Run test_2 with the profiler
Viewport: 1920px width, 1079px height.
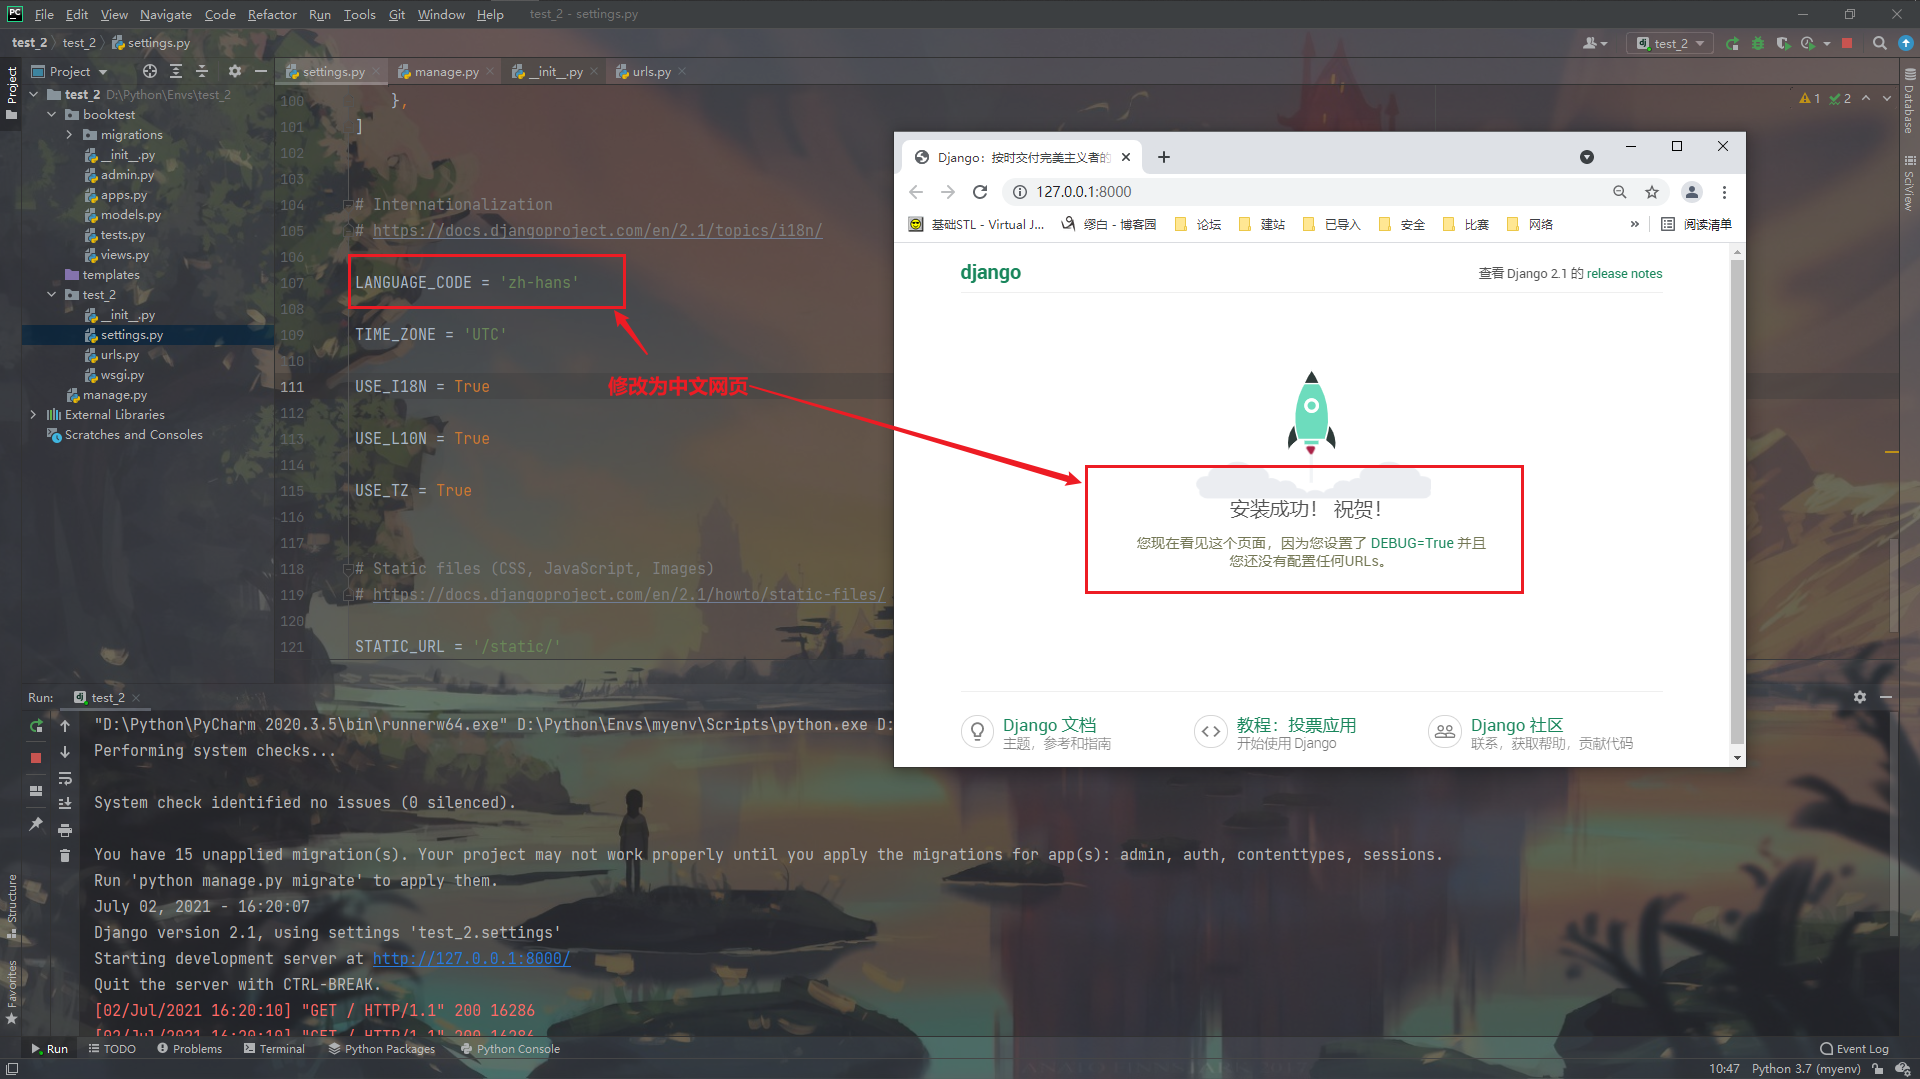(1808, 43)
